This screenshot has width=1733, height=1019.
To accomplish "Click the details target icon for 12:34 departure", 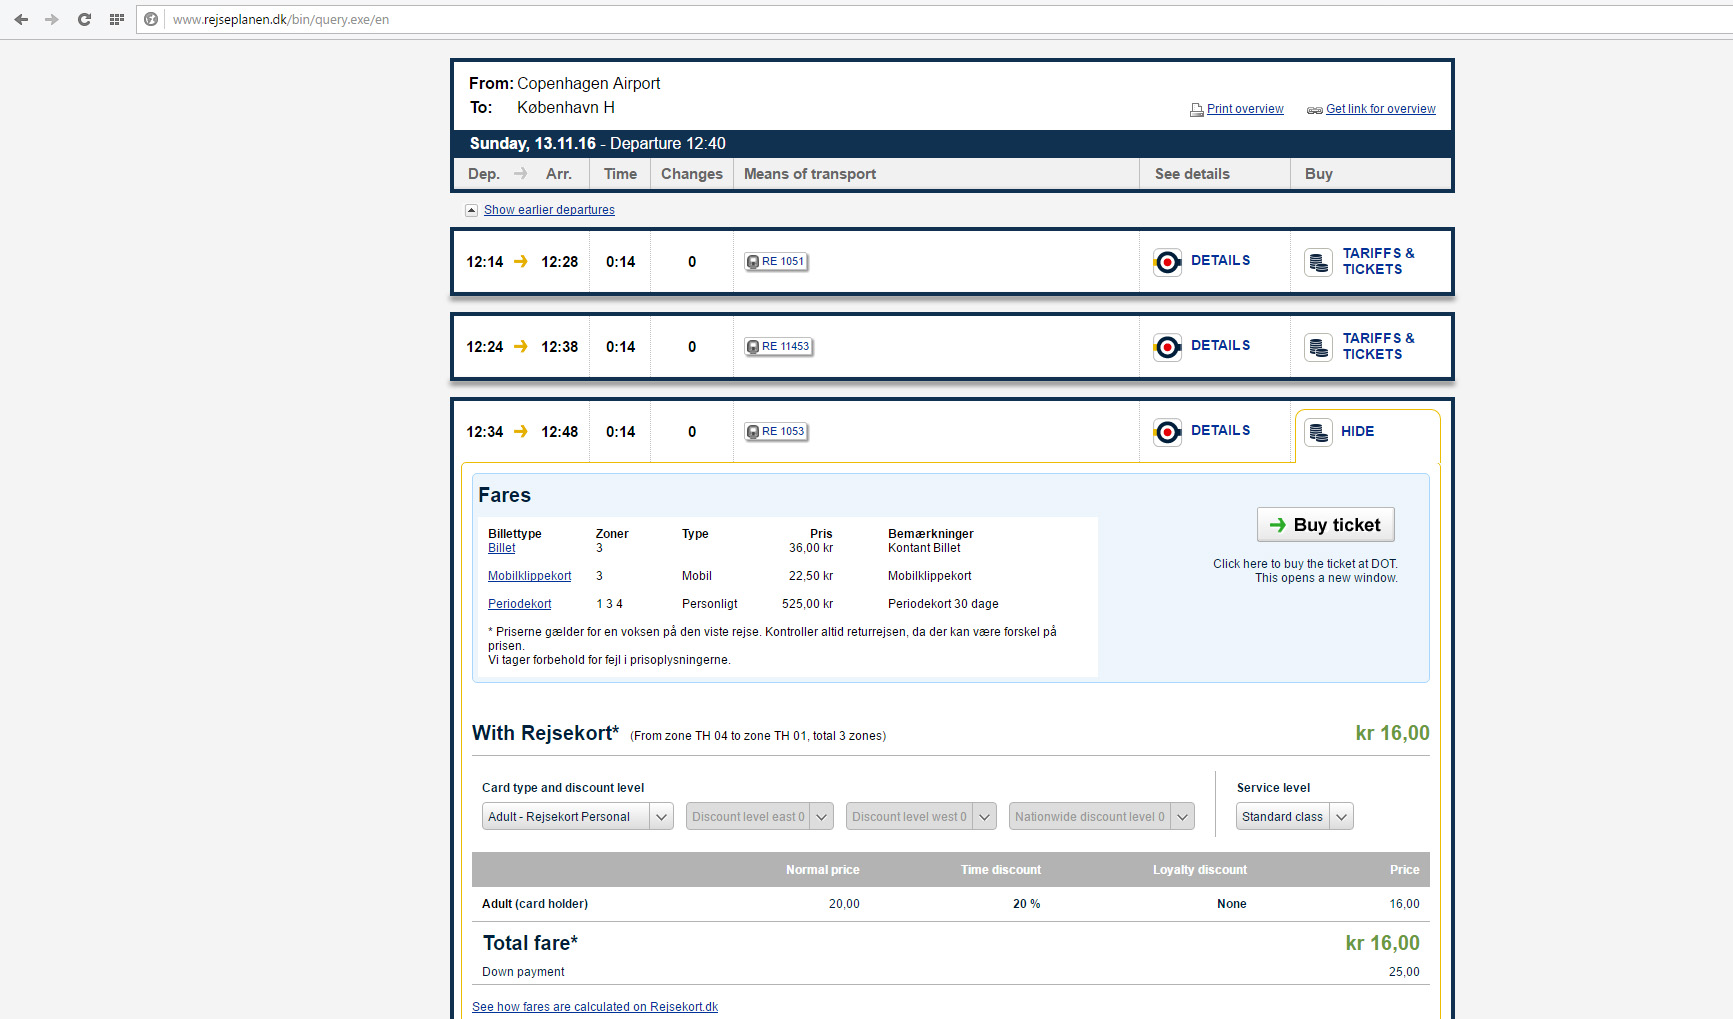I will click(1167, 432).
